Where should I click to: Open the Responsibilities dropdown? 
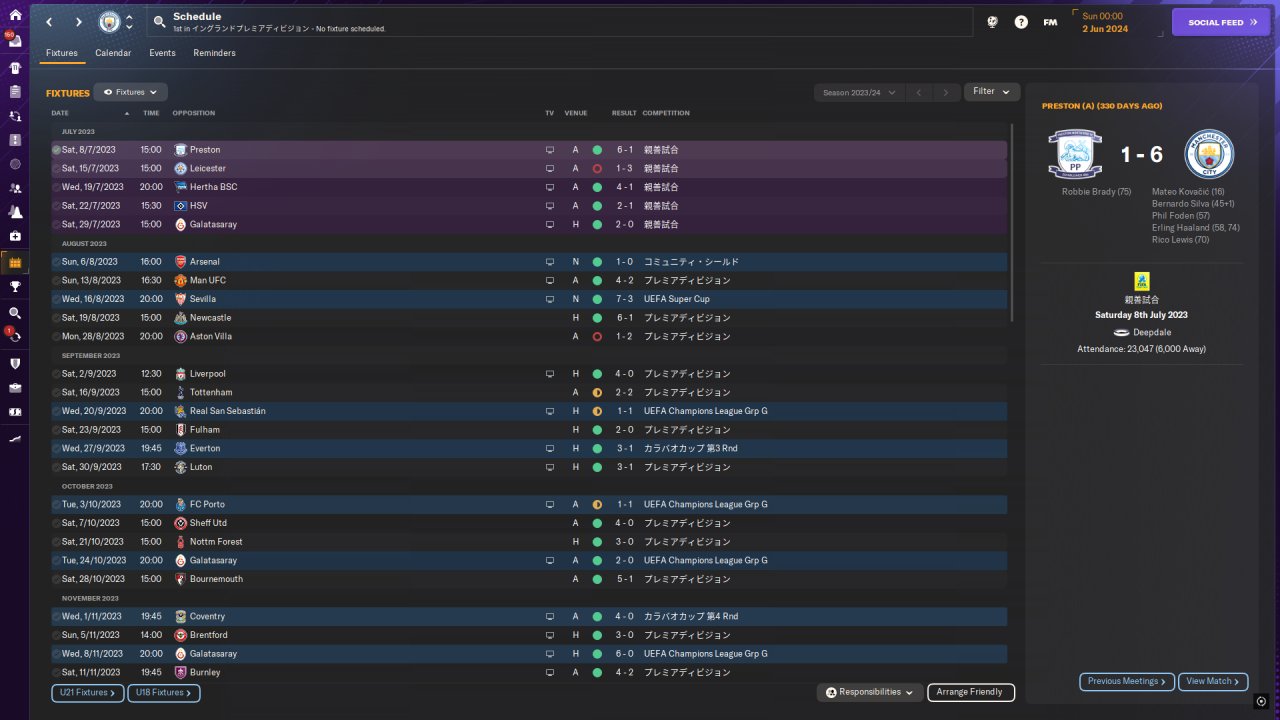tap(870, 692)
